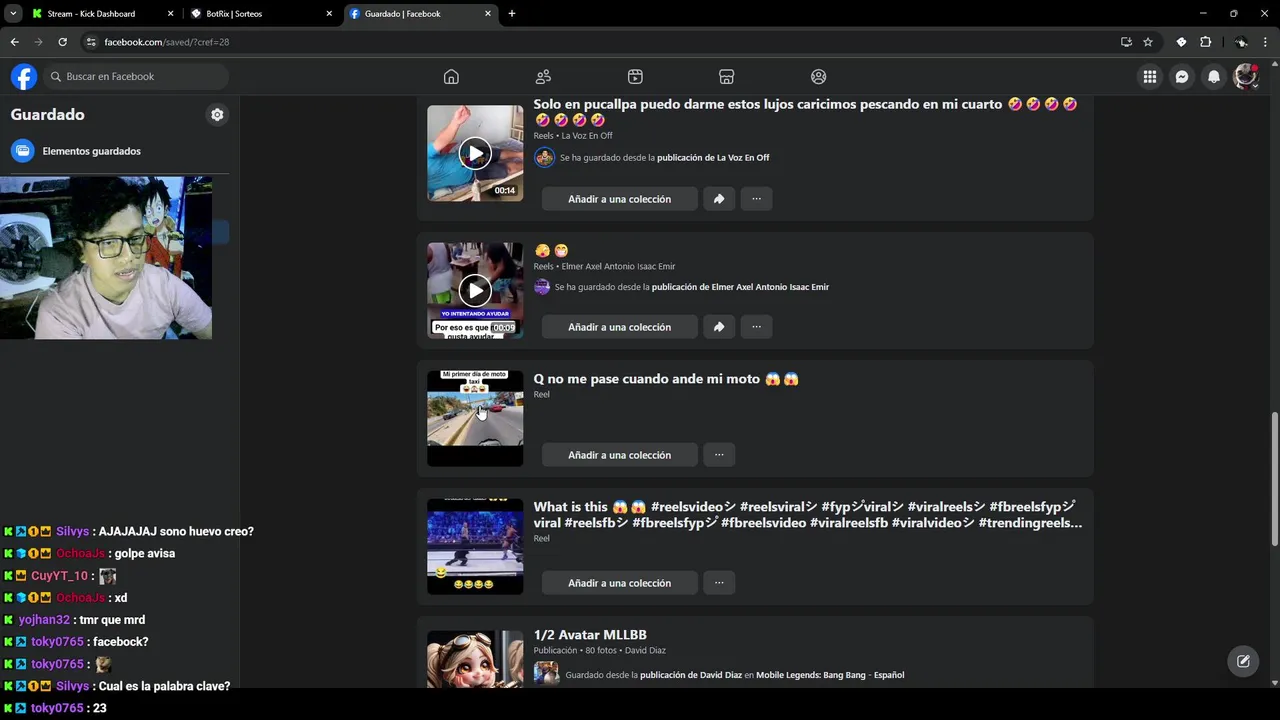
Task: Click the Buscar en Facebook search field
Action: point(135,77)
